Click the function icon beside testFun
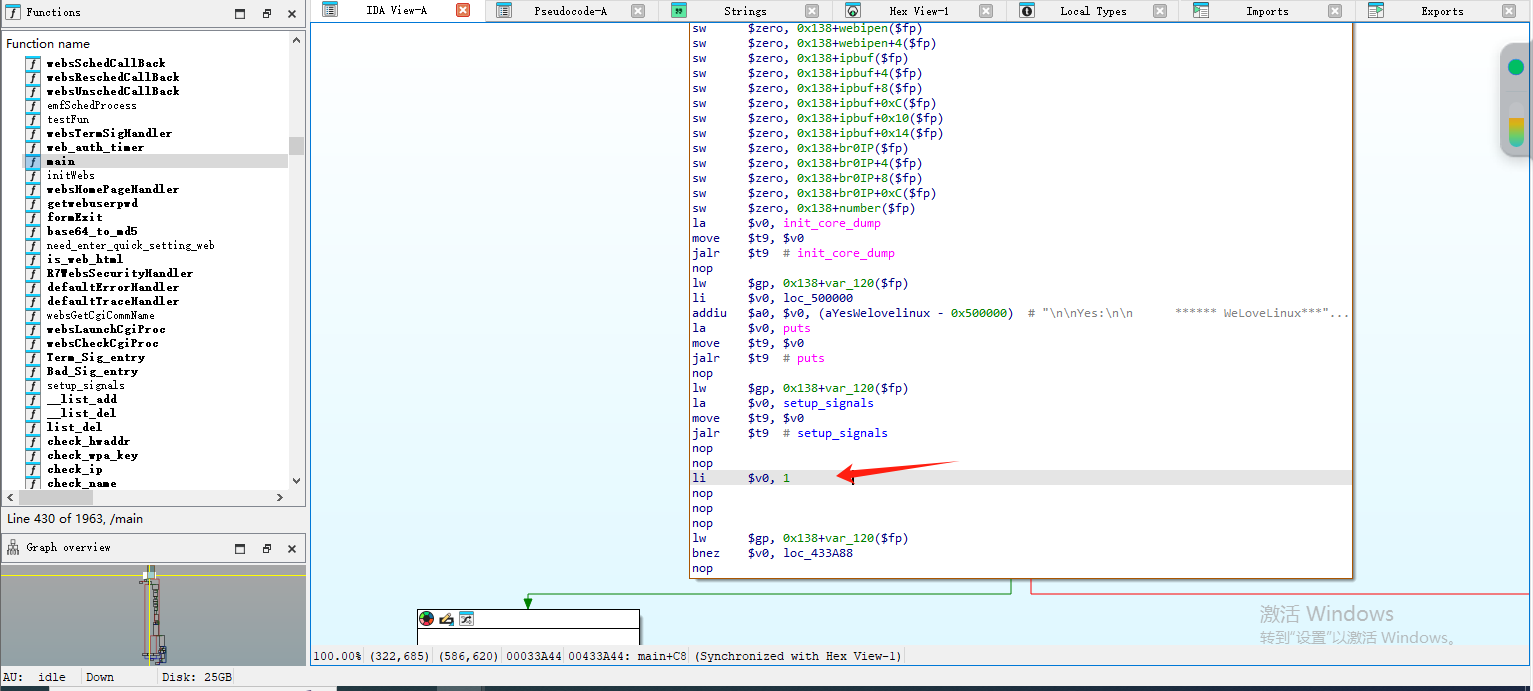This screenshot has height=691, width=1533. coord(33,119)
